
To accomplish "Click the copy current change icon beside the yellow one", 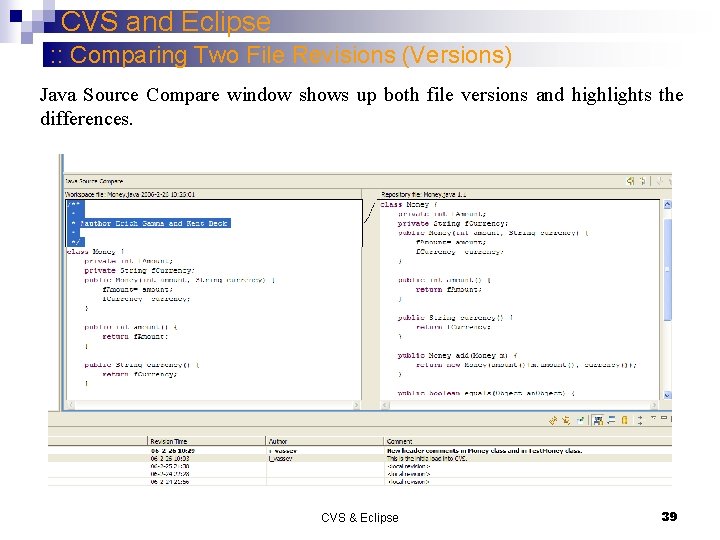I will (642, 181).
